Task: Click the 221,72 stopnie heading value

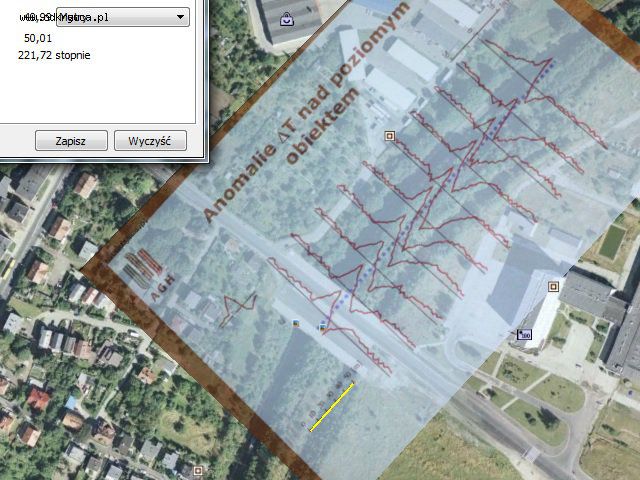Action: coord(55,55)
